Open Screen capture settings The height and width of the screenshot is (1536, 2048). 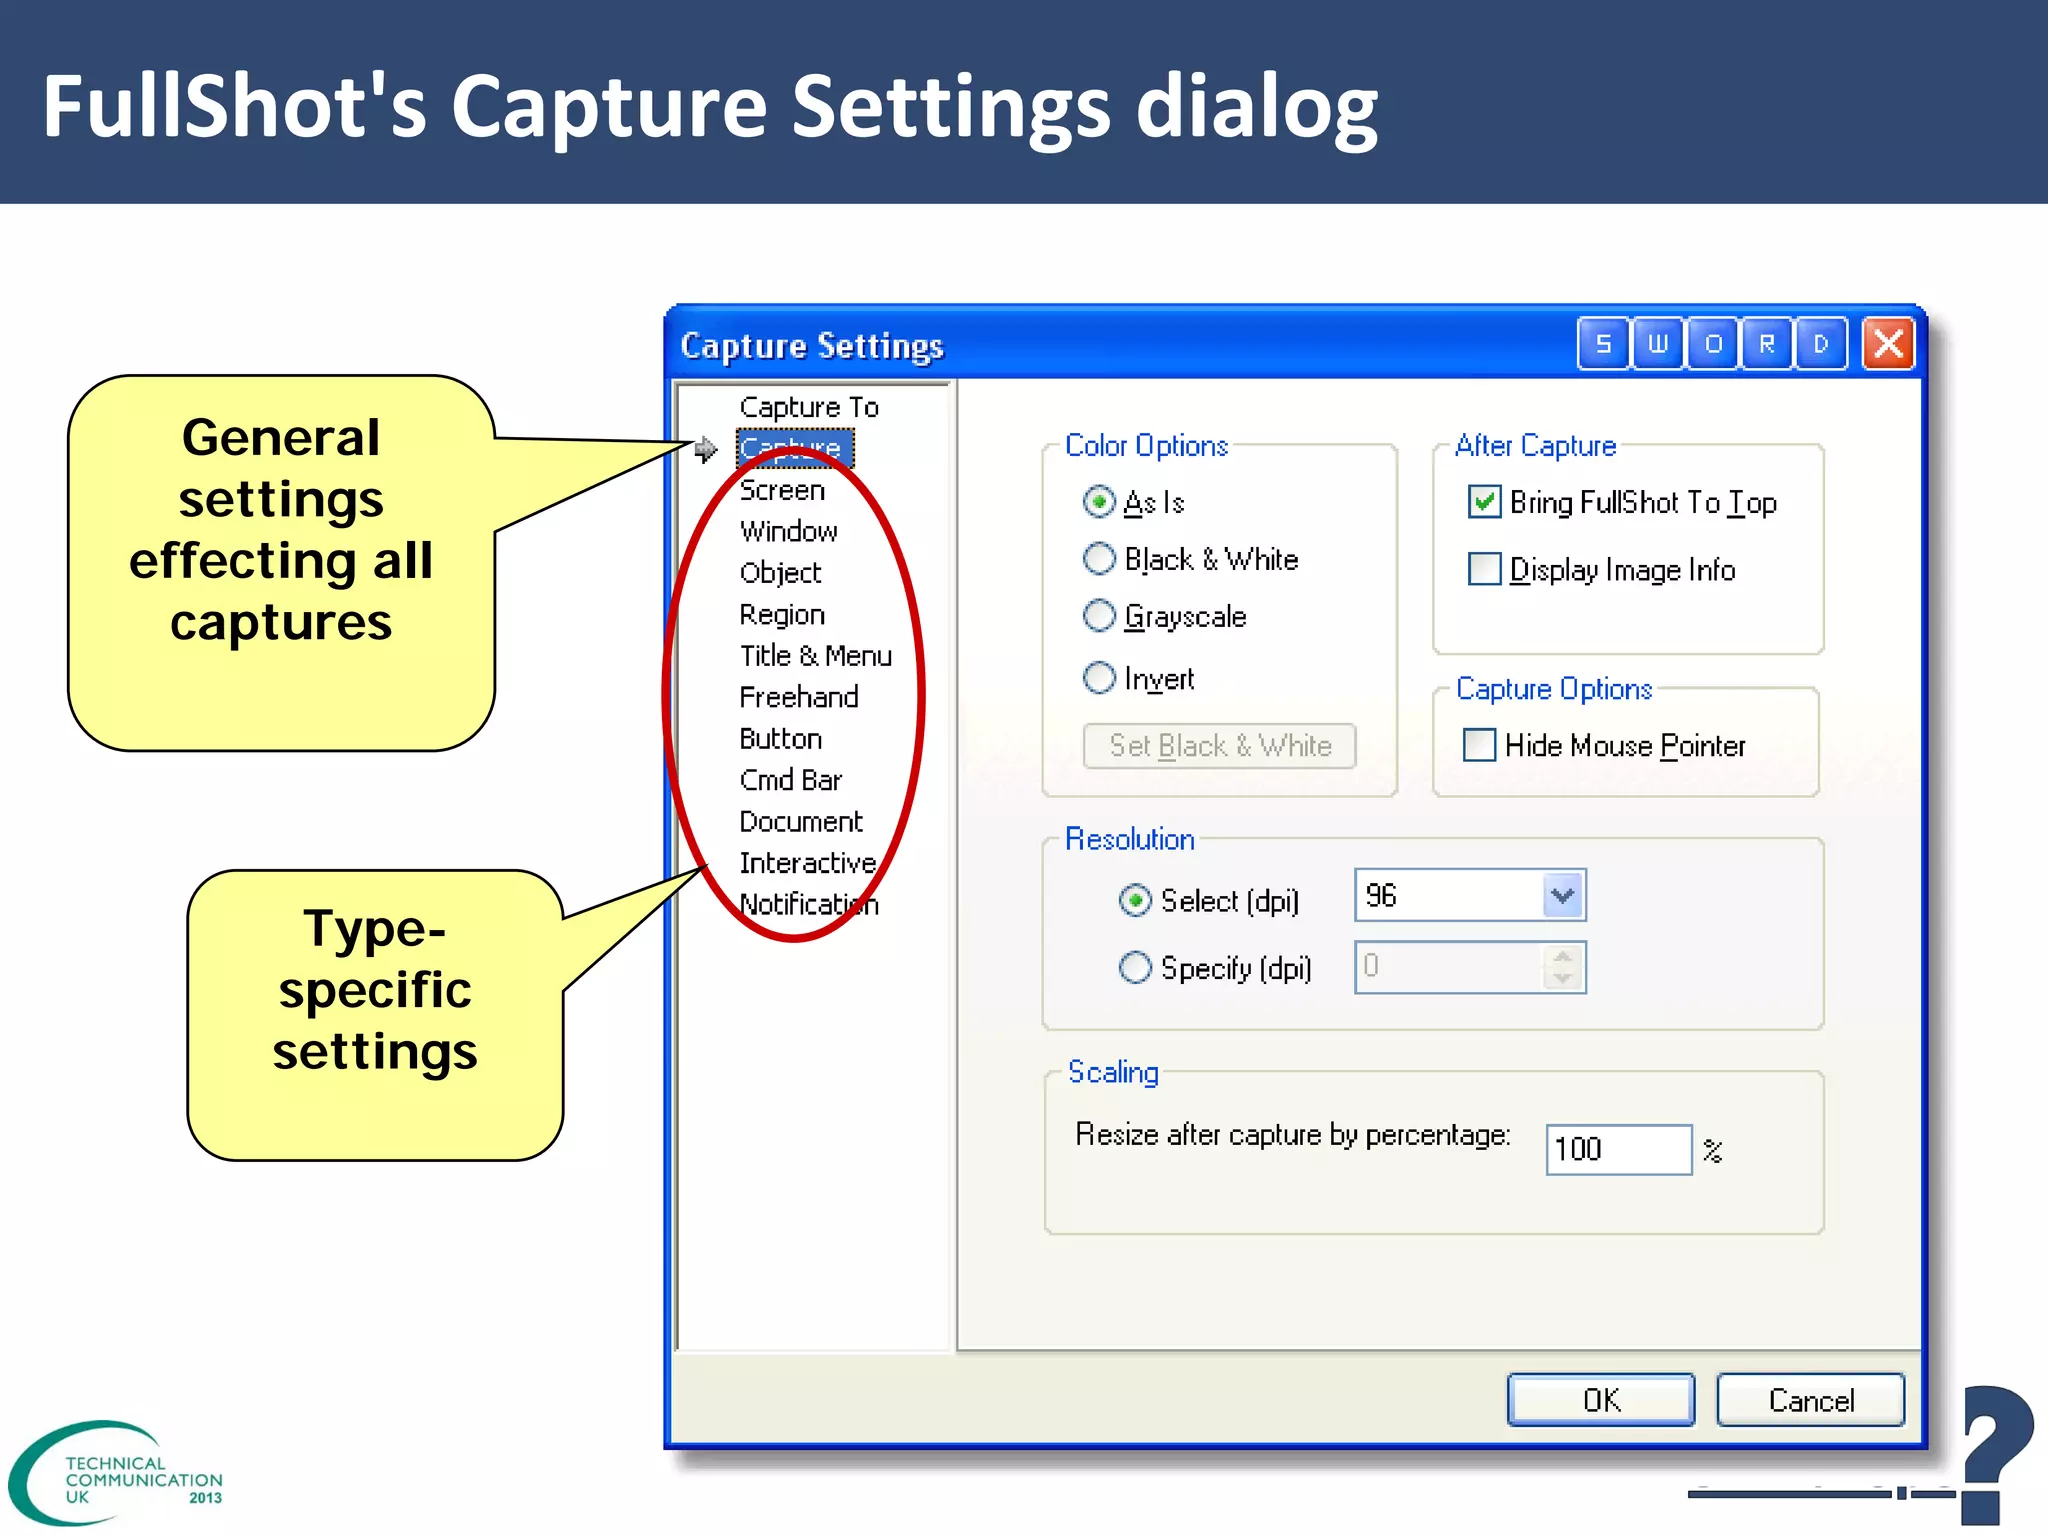tap(782, 490)
